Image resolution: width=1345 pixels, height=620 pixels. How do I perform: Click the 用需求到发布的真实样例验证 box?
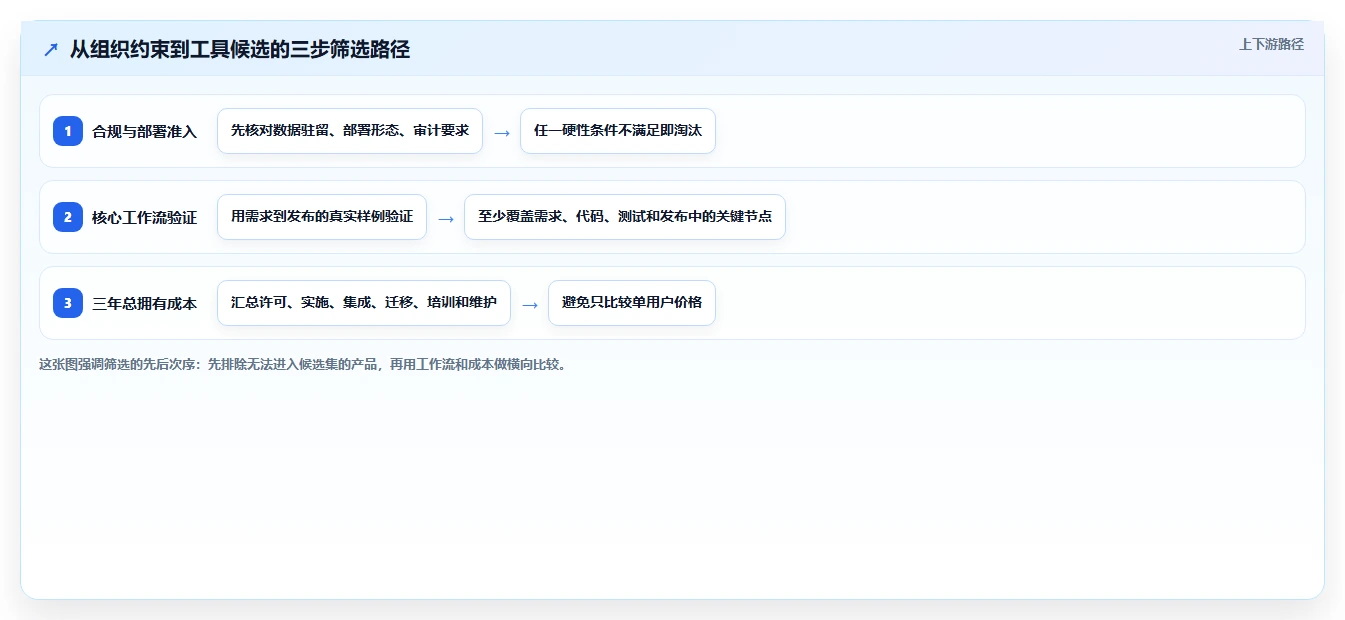(x=322, y=217)
